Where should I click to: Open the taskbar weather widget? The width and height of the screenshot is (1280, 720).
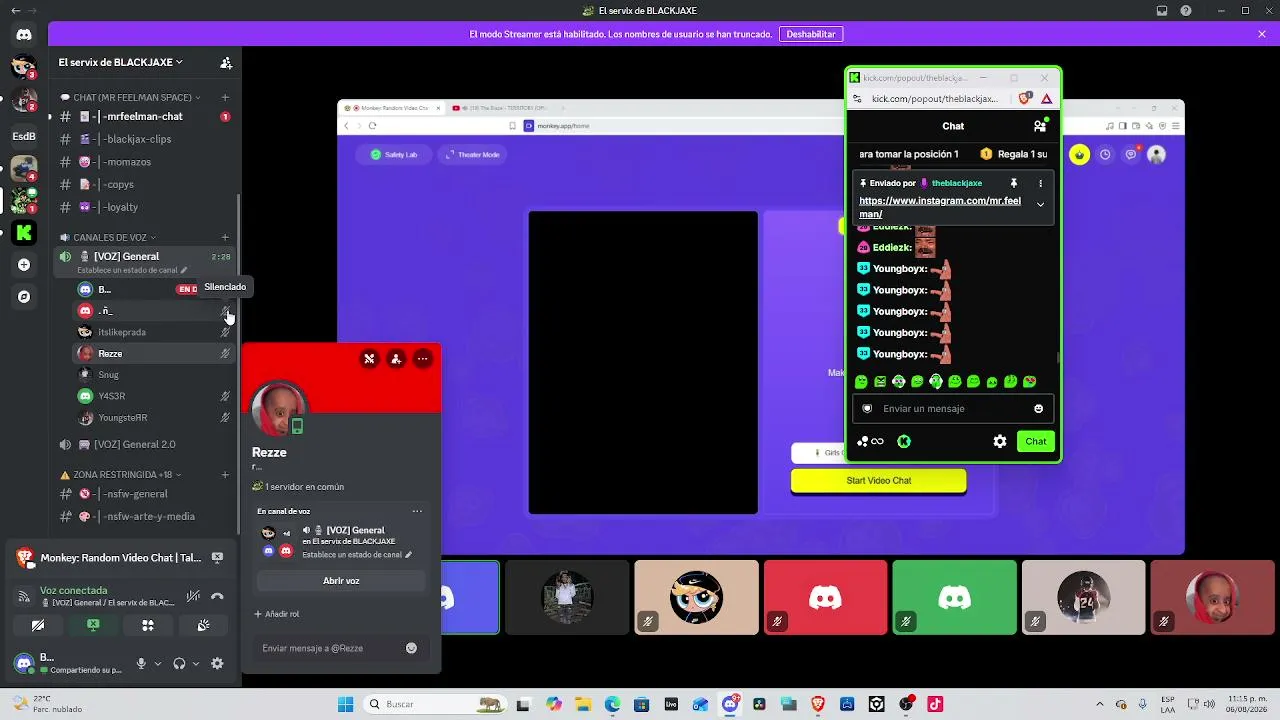(x=45, y=704)
